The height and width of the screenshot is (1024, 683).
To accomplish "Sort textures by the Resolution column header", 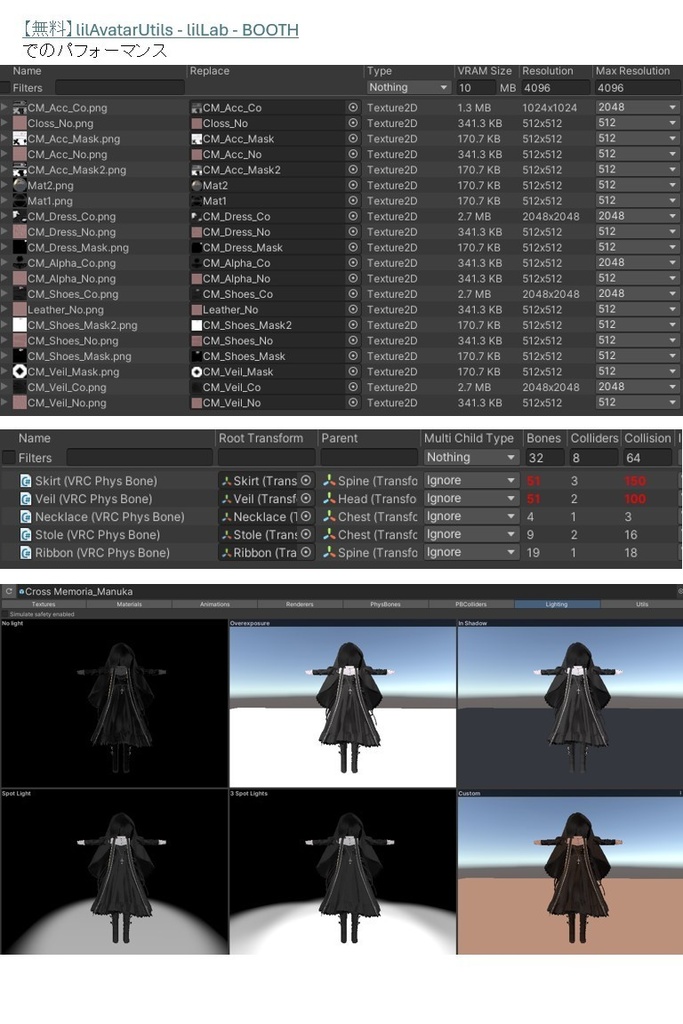I will 547,71.
